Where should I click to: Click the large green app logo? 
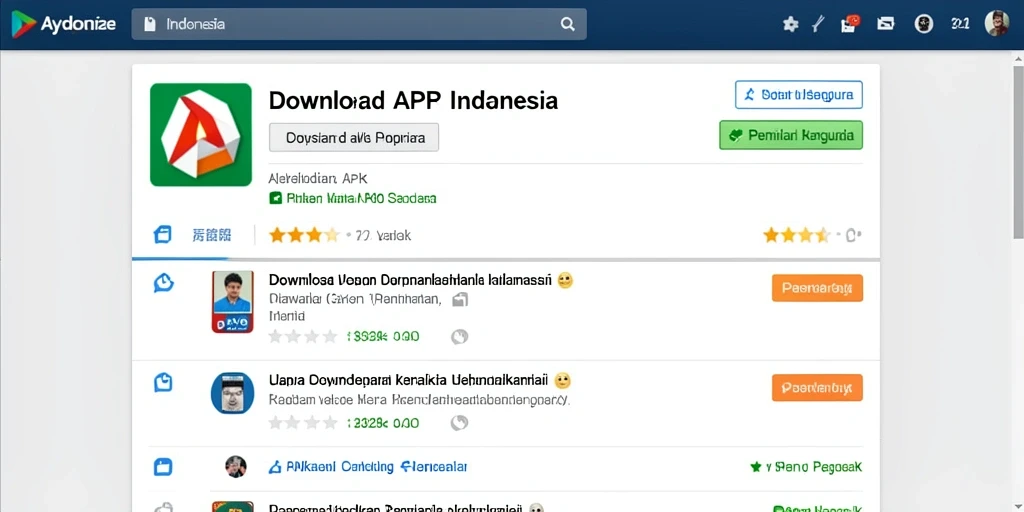pos(200,135)
